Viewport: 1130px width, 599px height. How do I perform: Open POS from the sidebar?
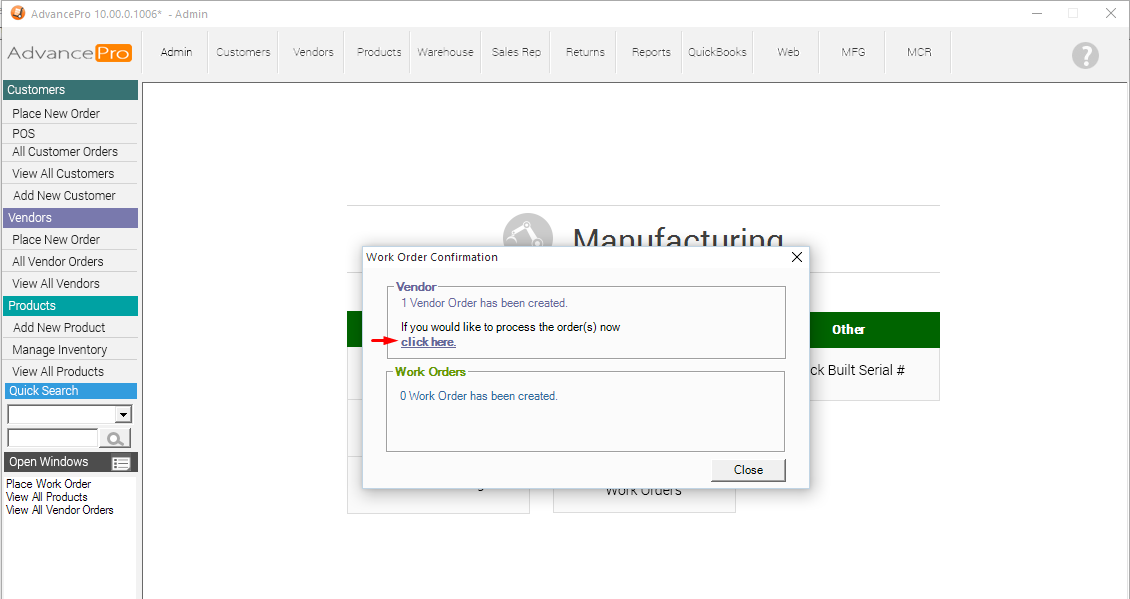24,133
